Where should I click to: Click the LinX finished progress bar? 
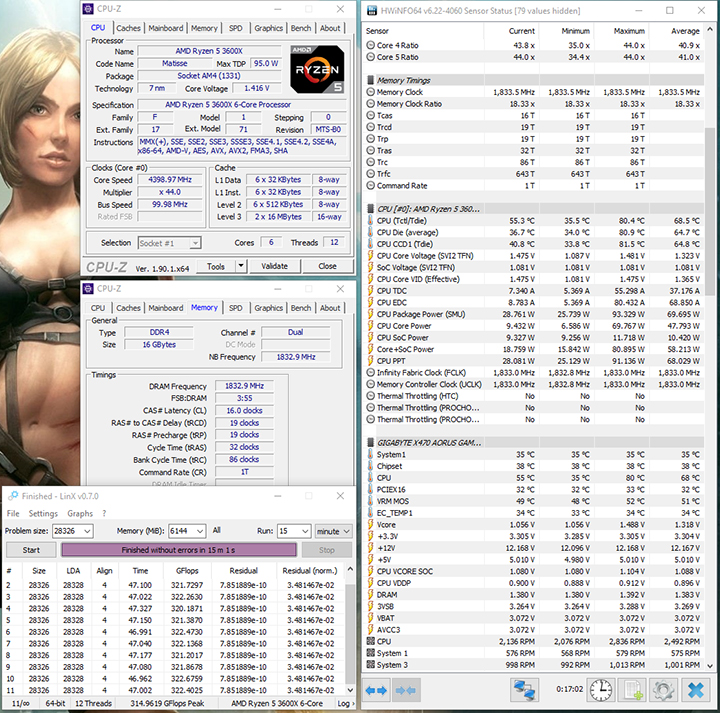pos(179,550)
